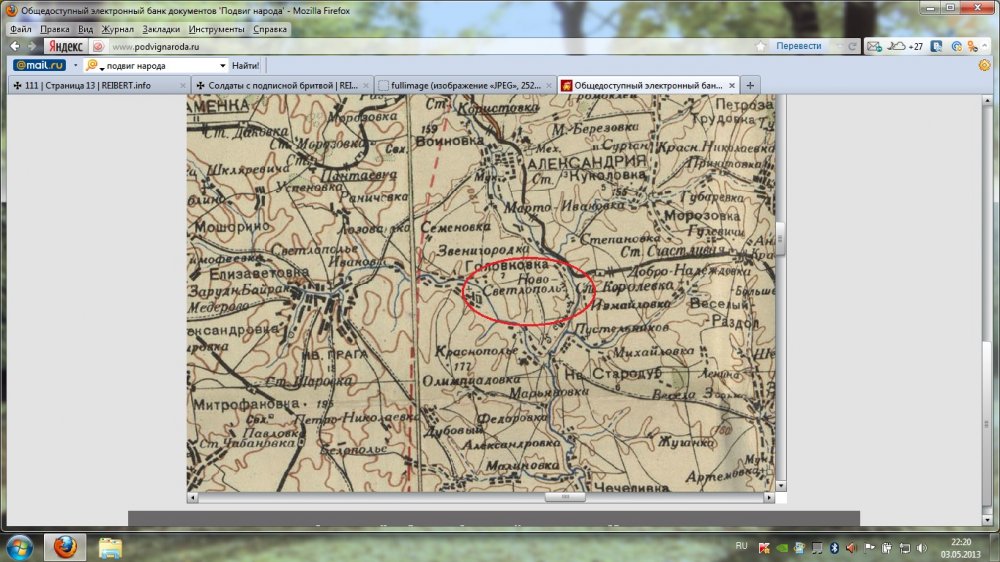Click the map vertical scrollbar down arrow

click(x=781, y=486)
